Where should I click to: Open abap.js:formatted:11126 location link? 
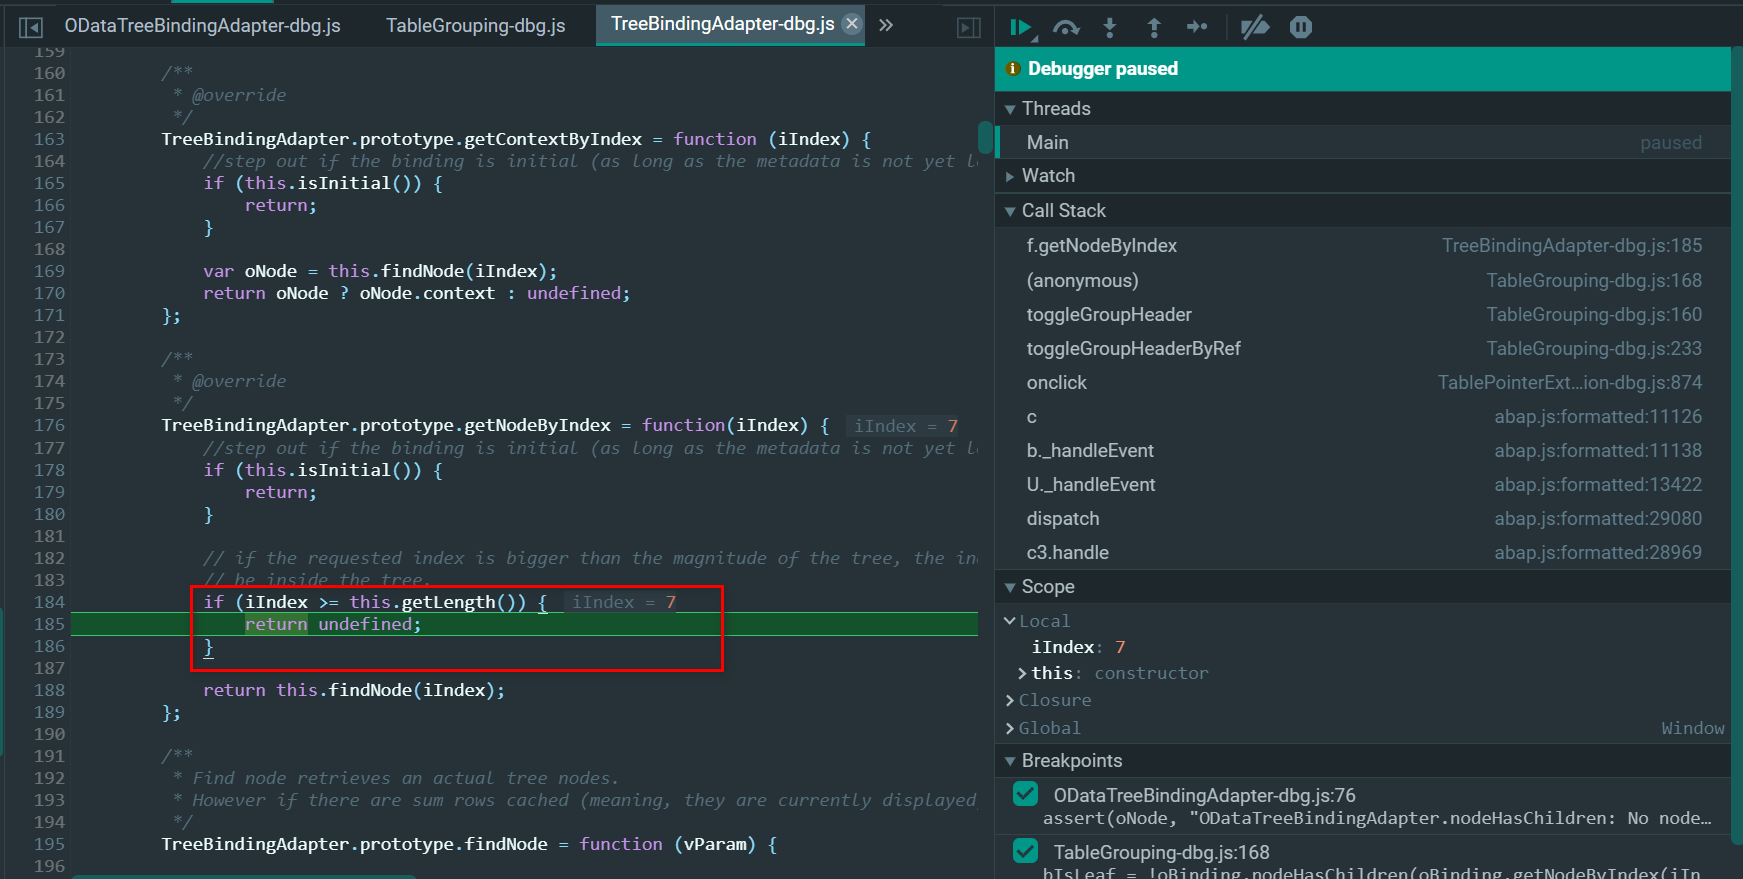[x=1598, y=417]
